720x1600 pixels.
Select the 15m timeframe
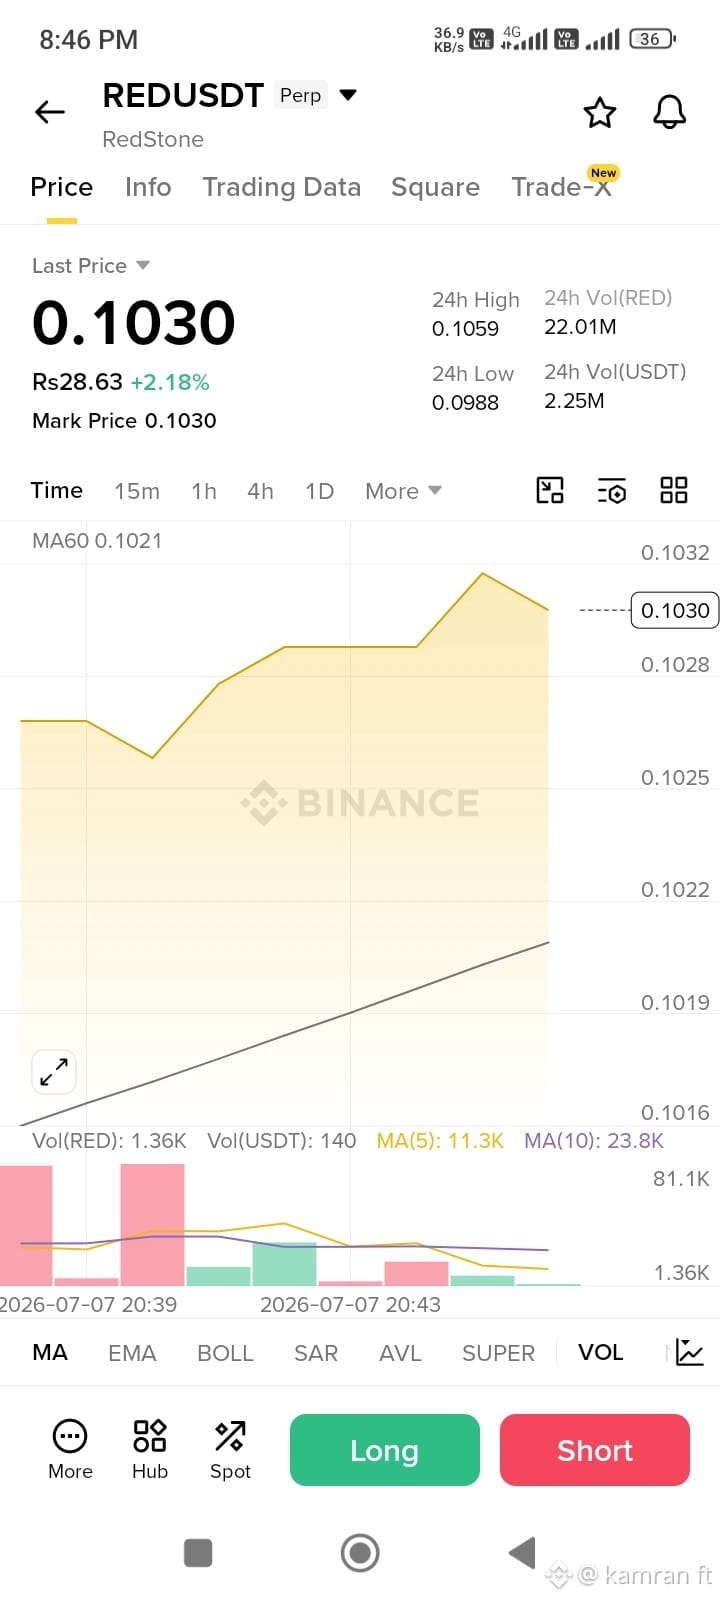(137, 491)
